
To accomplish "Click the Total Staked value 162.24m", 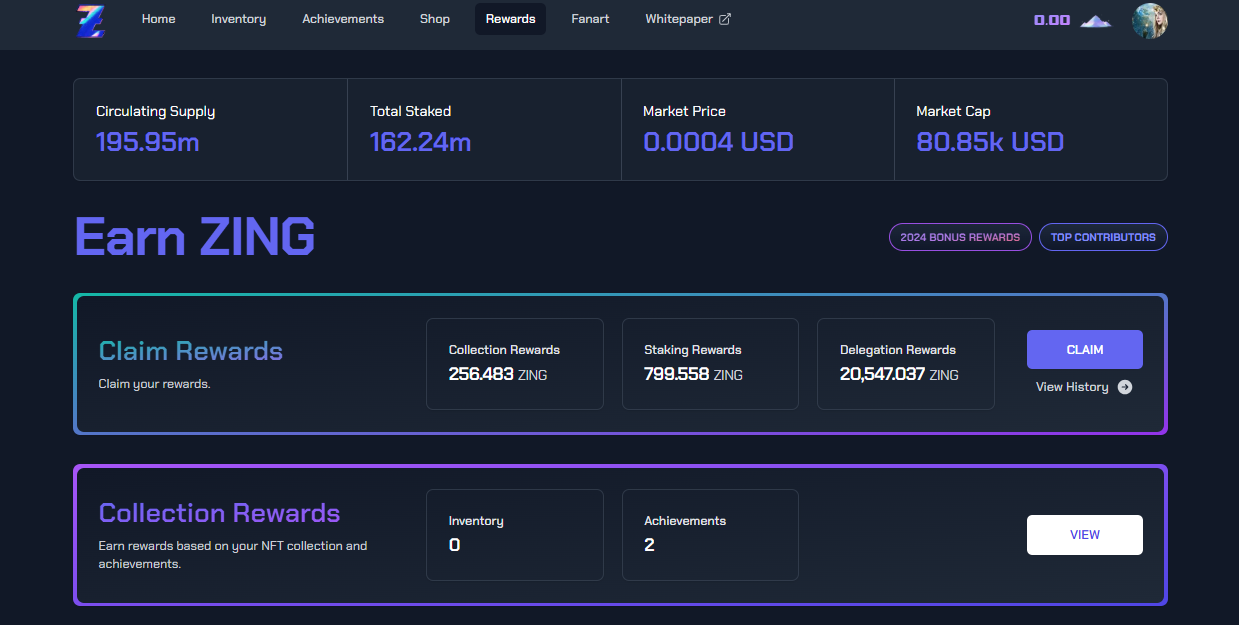I will click(420, 142).
